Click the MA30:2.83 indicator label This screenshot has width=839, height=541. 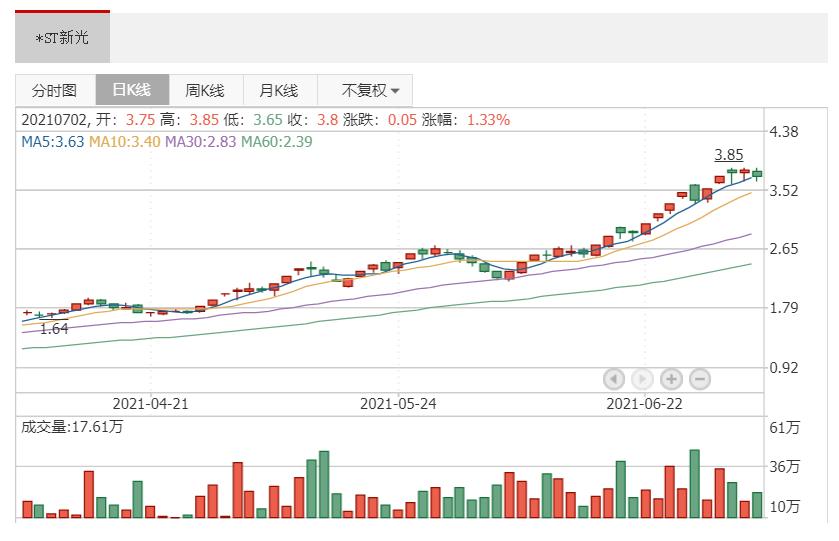pos(201,142)
